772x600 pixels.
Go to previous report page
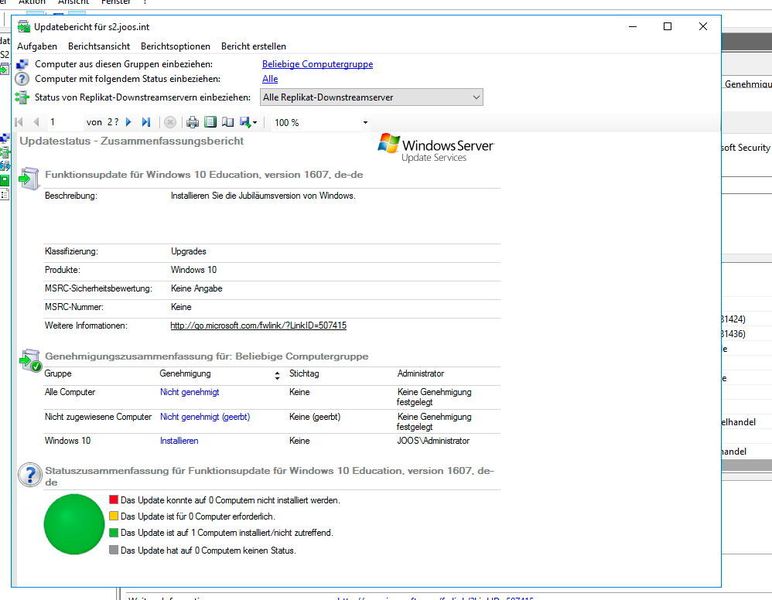click(36, 122)
